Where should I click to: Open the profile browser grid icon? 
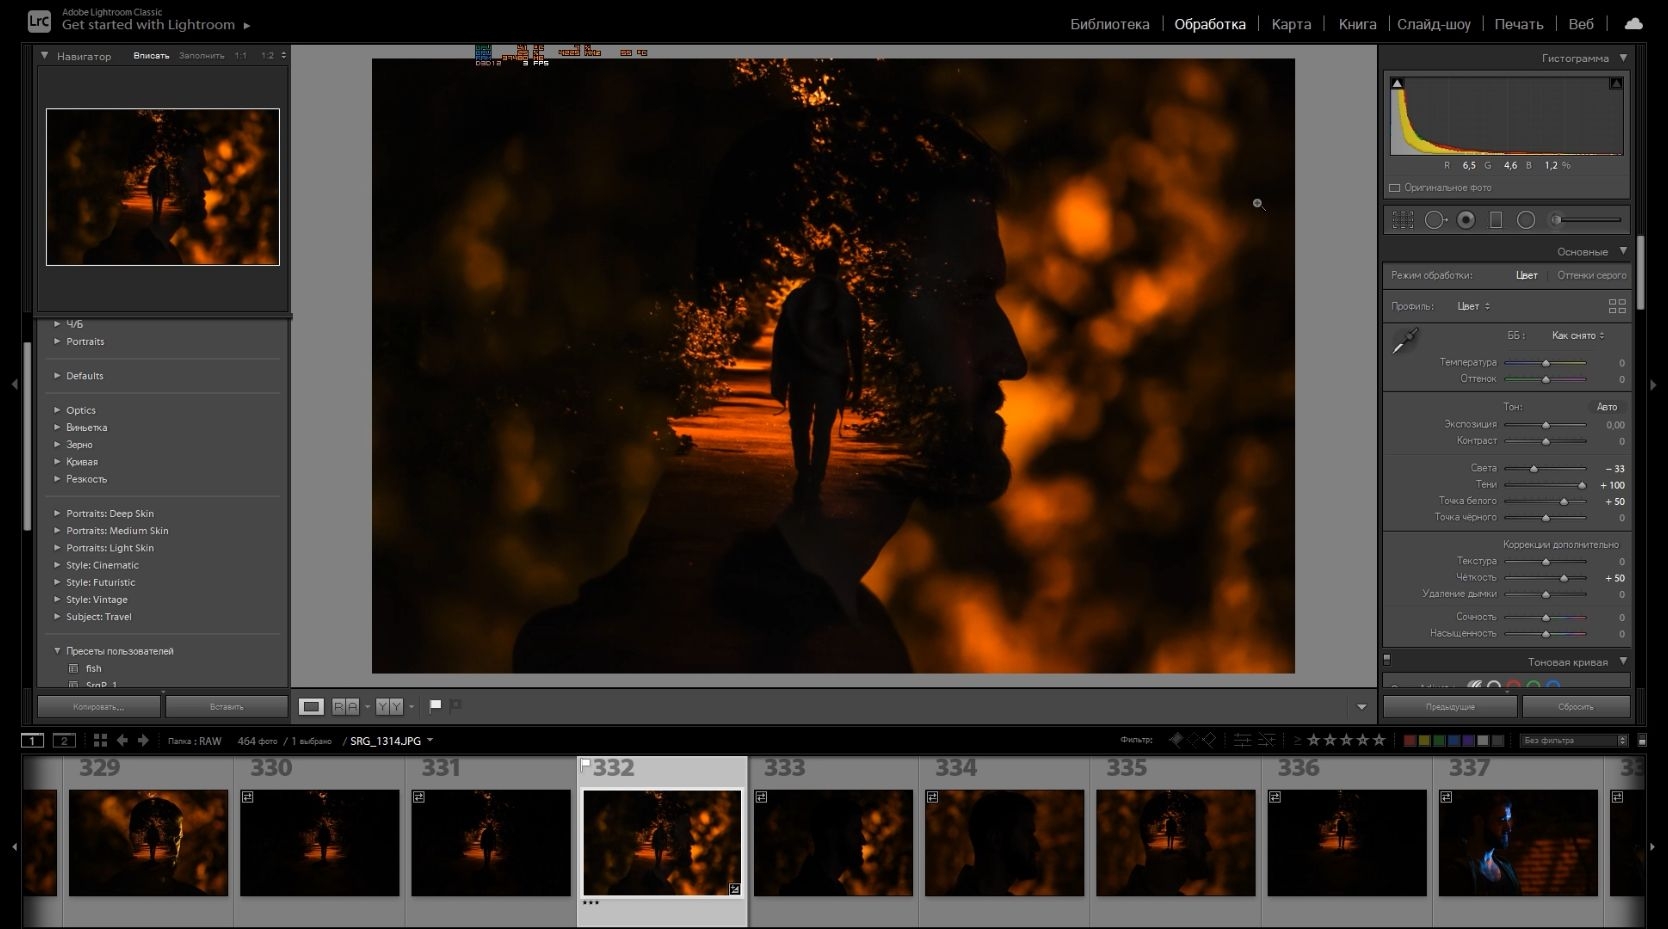click(1617, 306)
